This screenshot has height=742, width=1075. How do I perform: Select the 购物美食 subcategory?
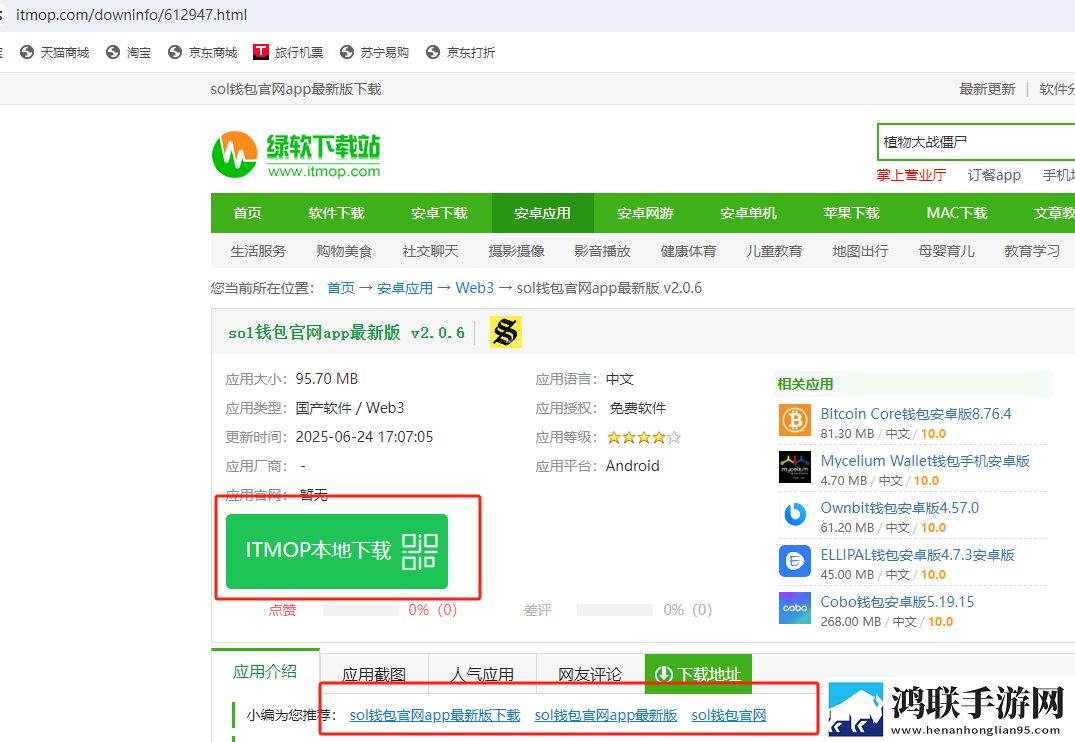[x=344, y=251]
